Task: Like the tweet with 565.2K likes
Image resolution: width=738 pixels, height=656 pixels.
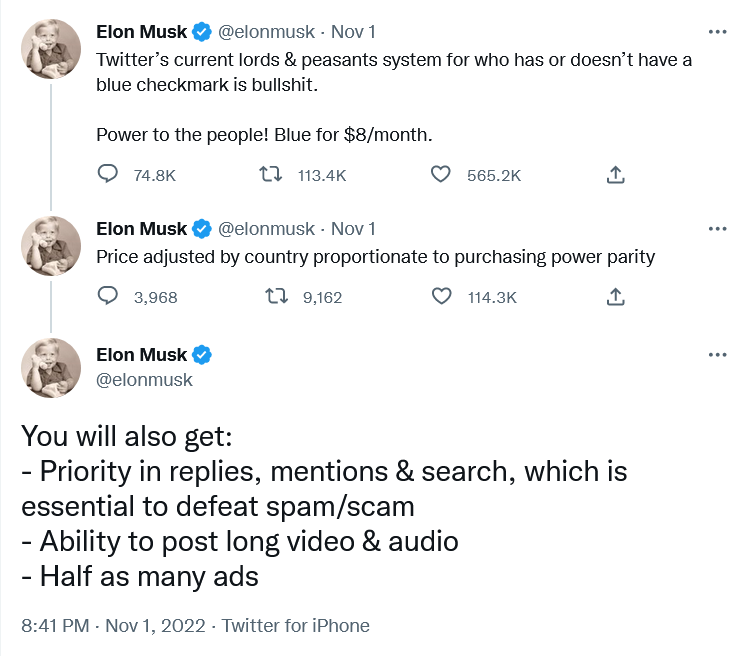Action: (x=441, y=174)
